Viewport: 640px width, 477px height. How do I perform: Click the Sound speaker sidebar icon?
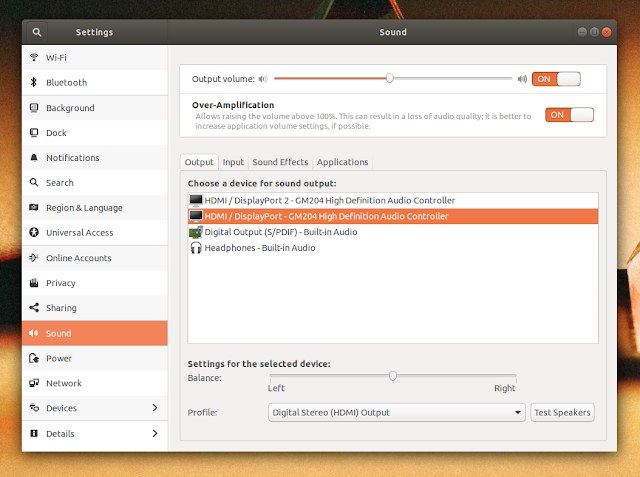pyautogui.click(x=34, y=333)
